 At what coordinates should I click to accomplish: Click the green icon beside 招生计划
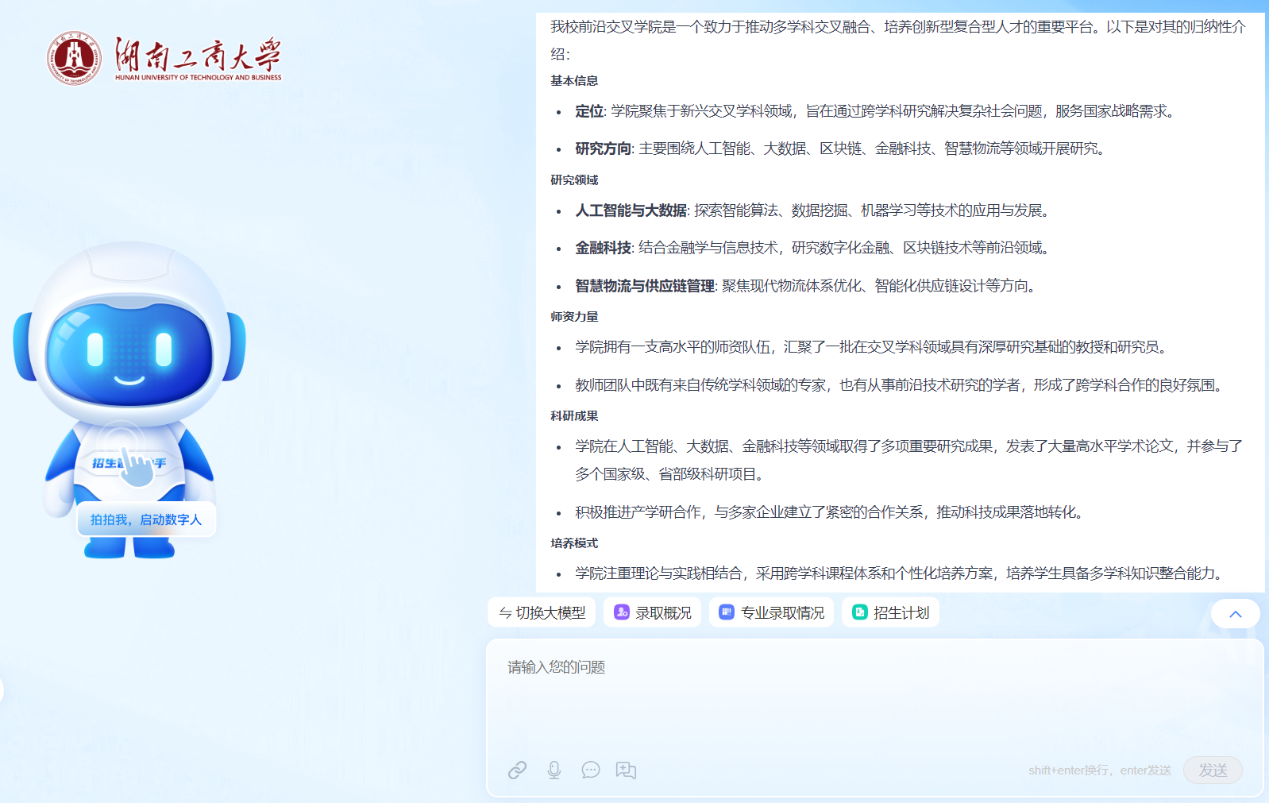point(860,613)
